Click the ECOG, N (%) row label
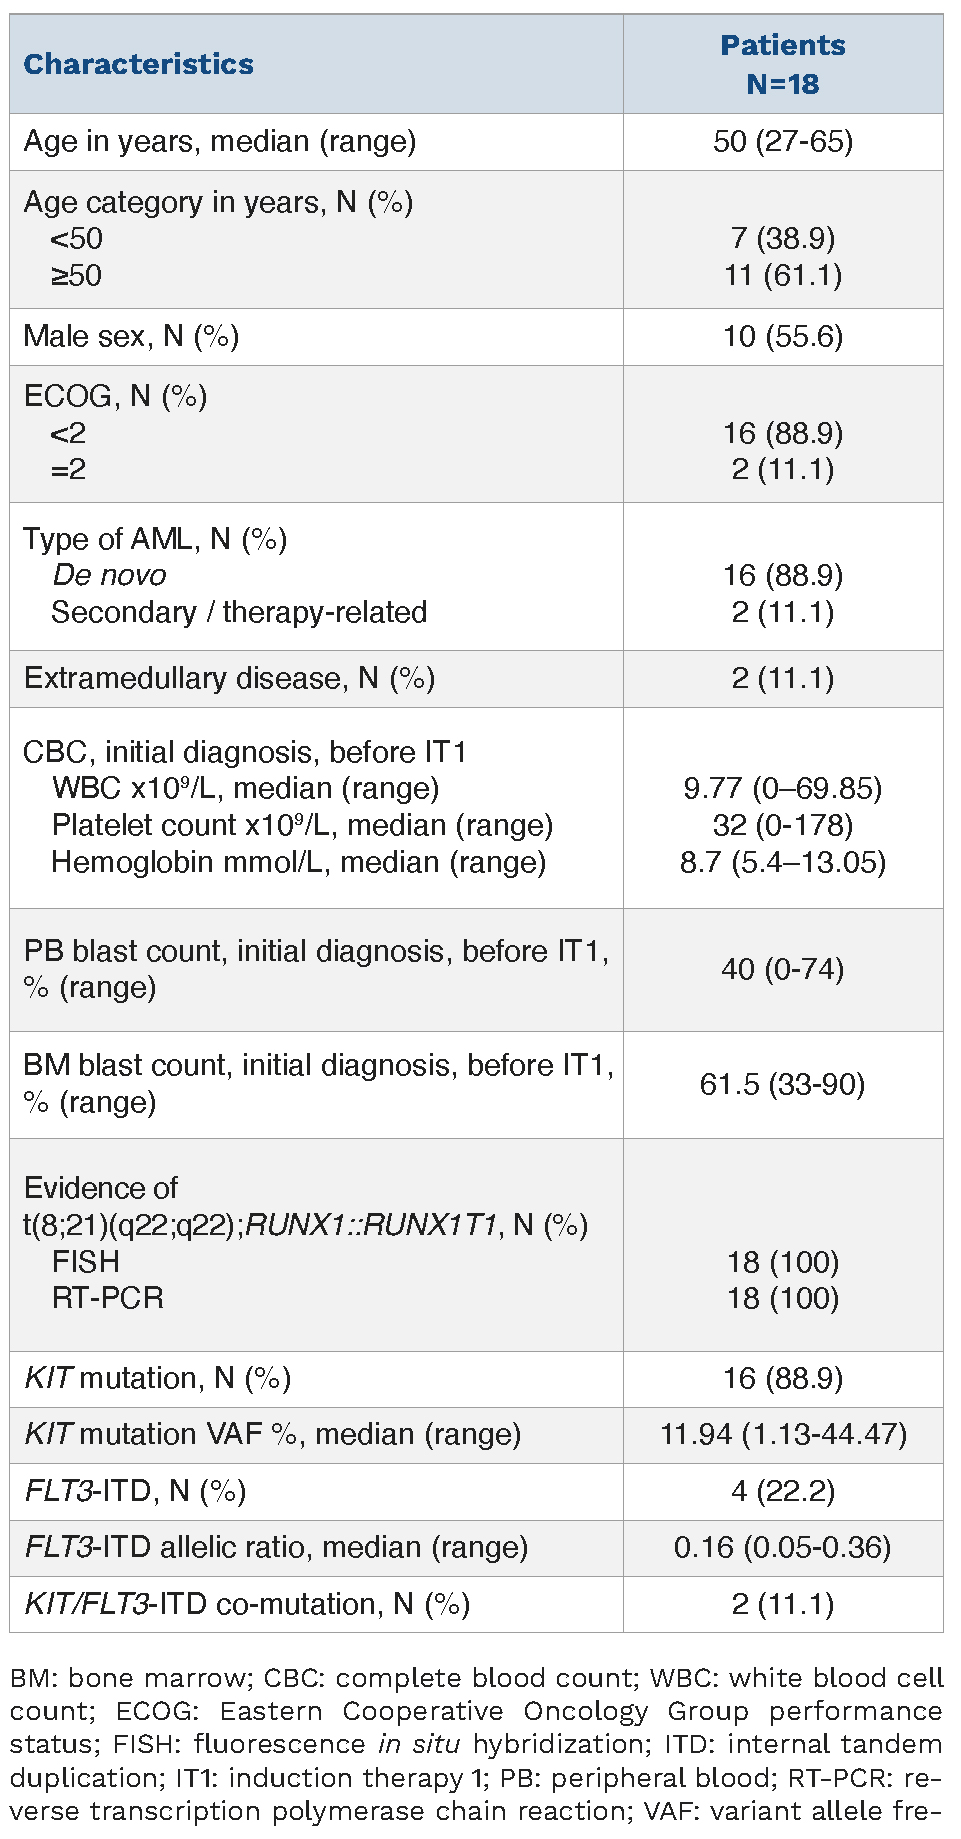 click(x=115, y=396)
